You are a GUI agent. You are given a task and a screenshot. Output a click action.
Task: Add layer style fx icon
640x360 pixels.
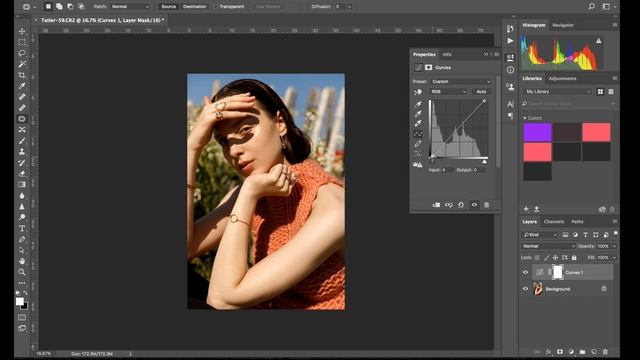(548, 352)
